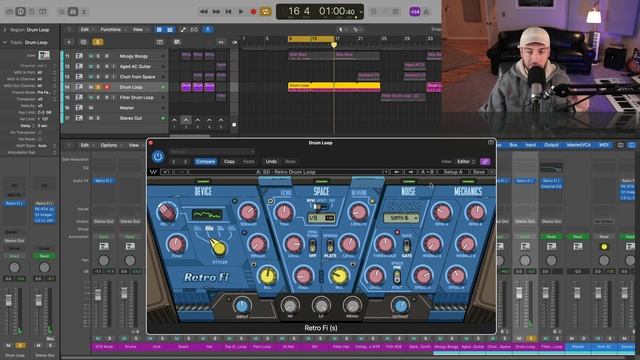This screenshot has height=360, width=640.
Task: Open the Inspector icon in control bar
Action: (x=20, y=12)
